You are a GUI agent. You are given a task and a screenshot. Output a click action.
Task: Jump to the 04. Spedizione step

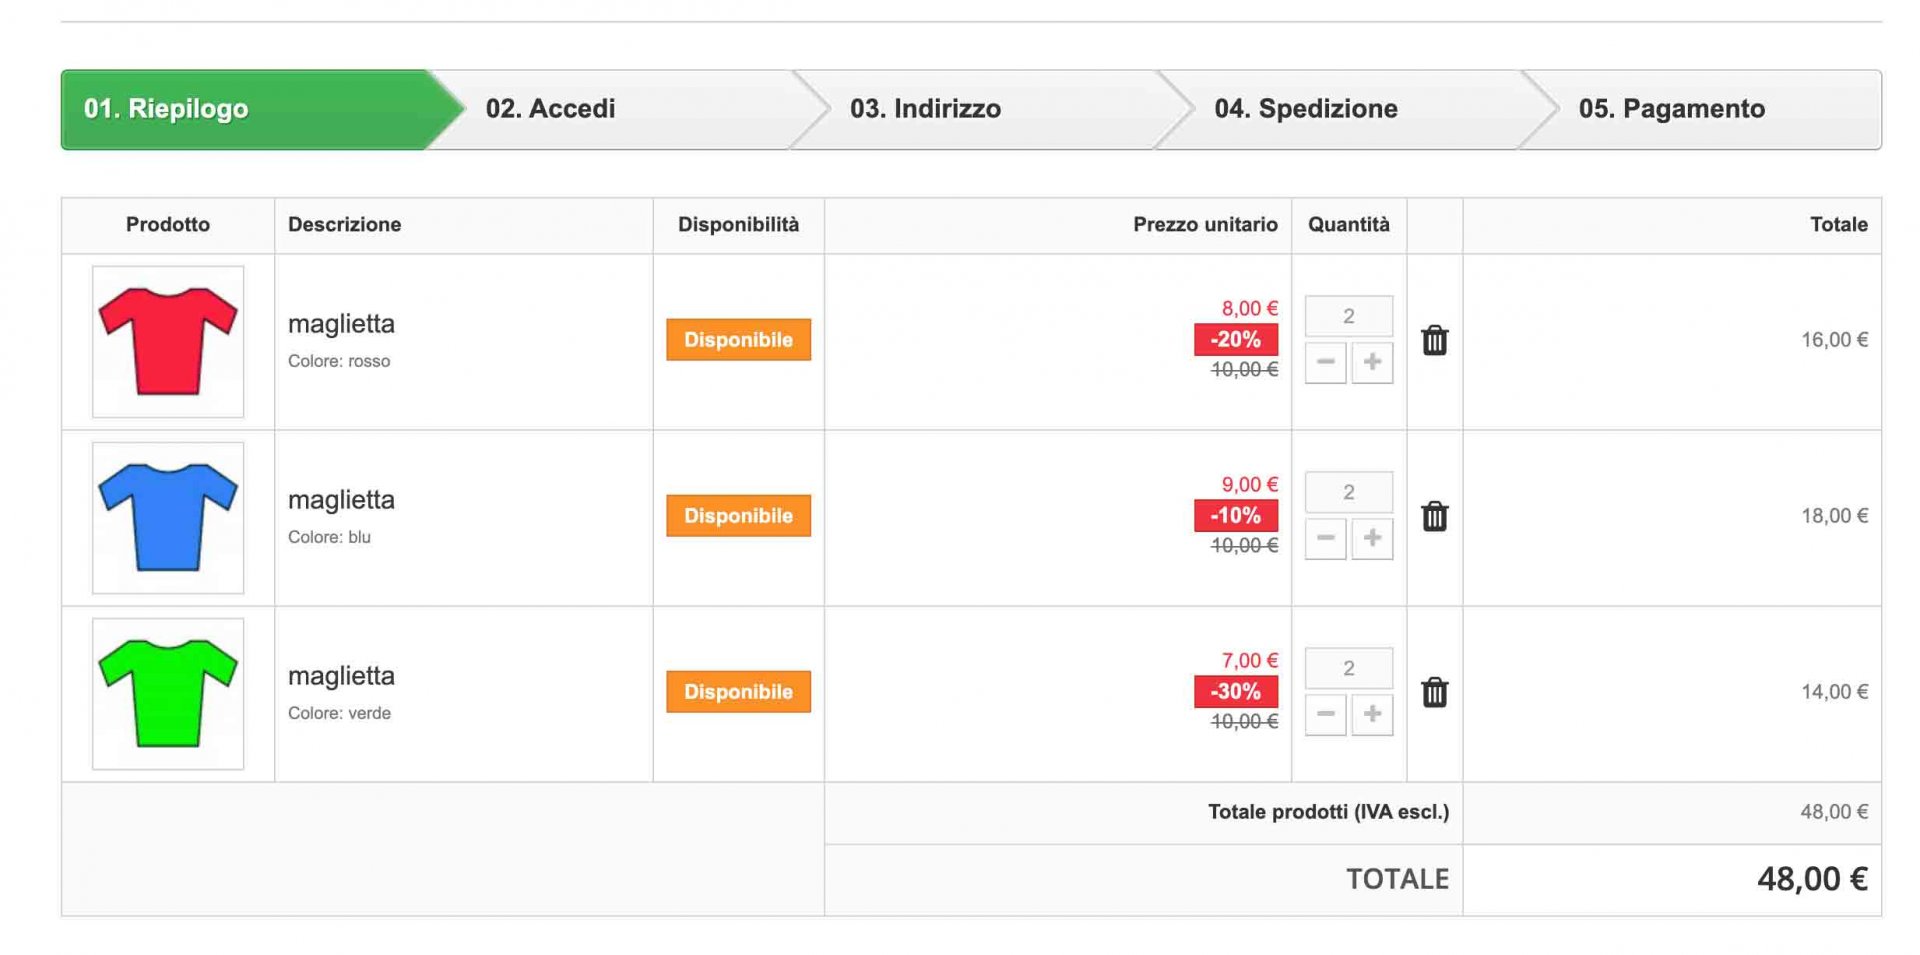point(1305,109)
